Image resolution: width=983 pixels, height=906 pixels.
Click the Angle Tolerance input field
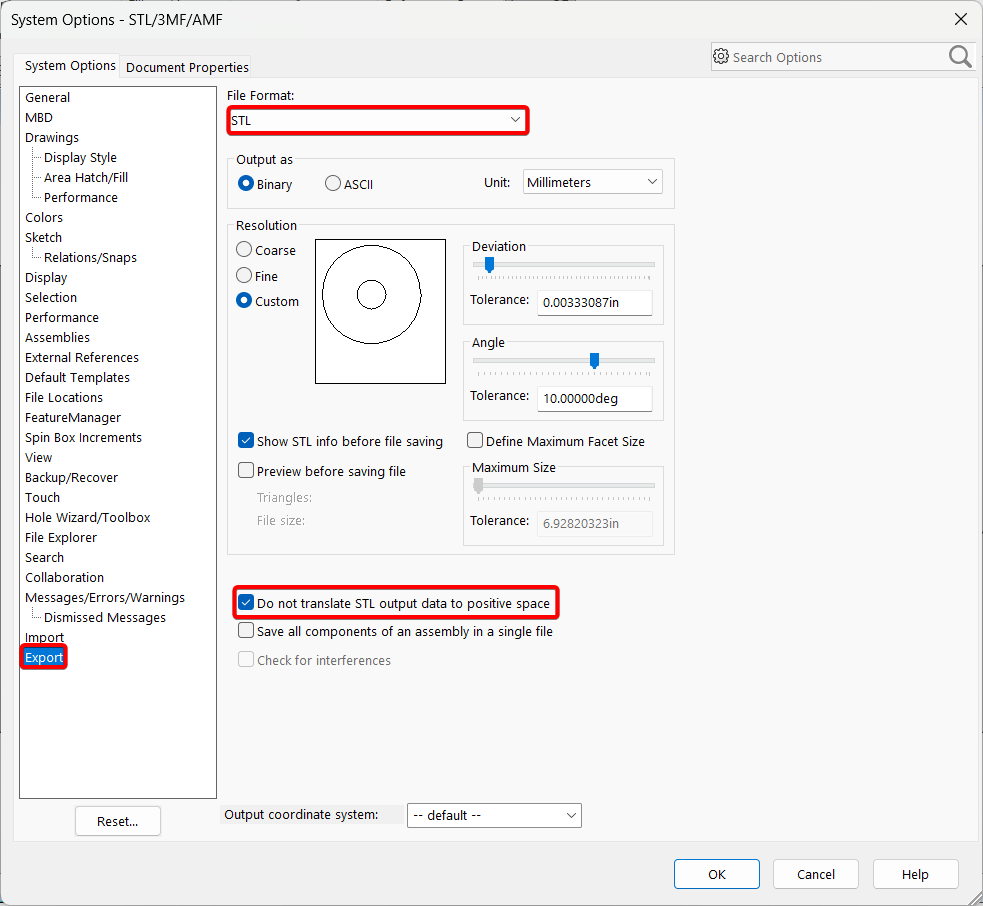click(594, 399)
